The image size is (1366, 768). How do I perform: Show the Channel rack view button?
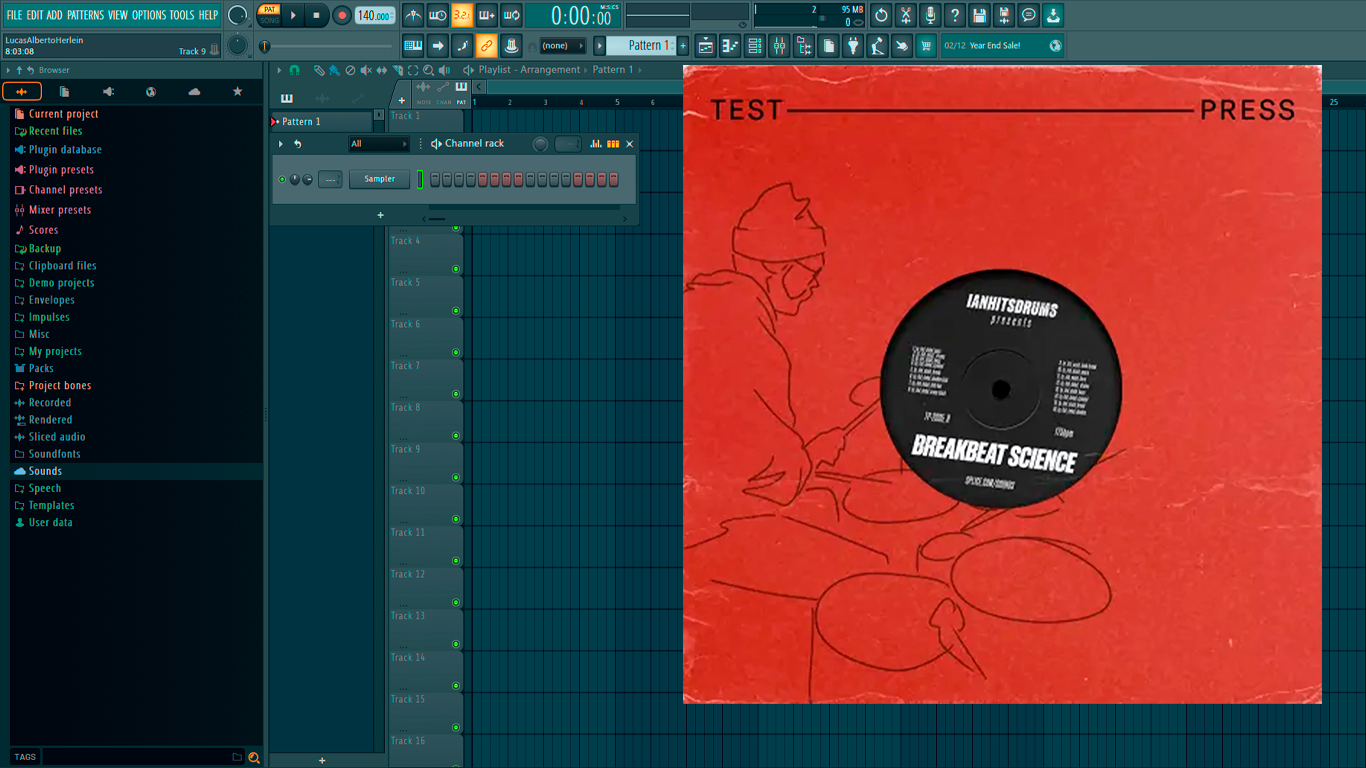click(x=755, y=45)
